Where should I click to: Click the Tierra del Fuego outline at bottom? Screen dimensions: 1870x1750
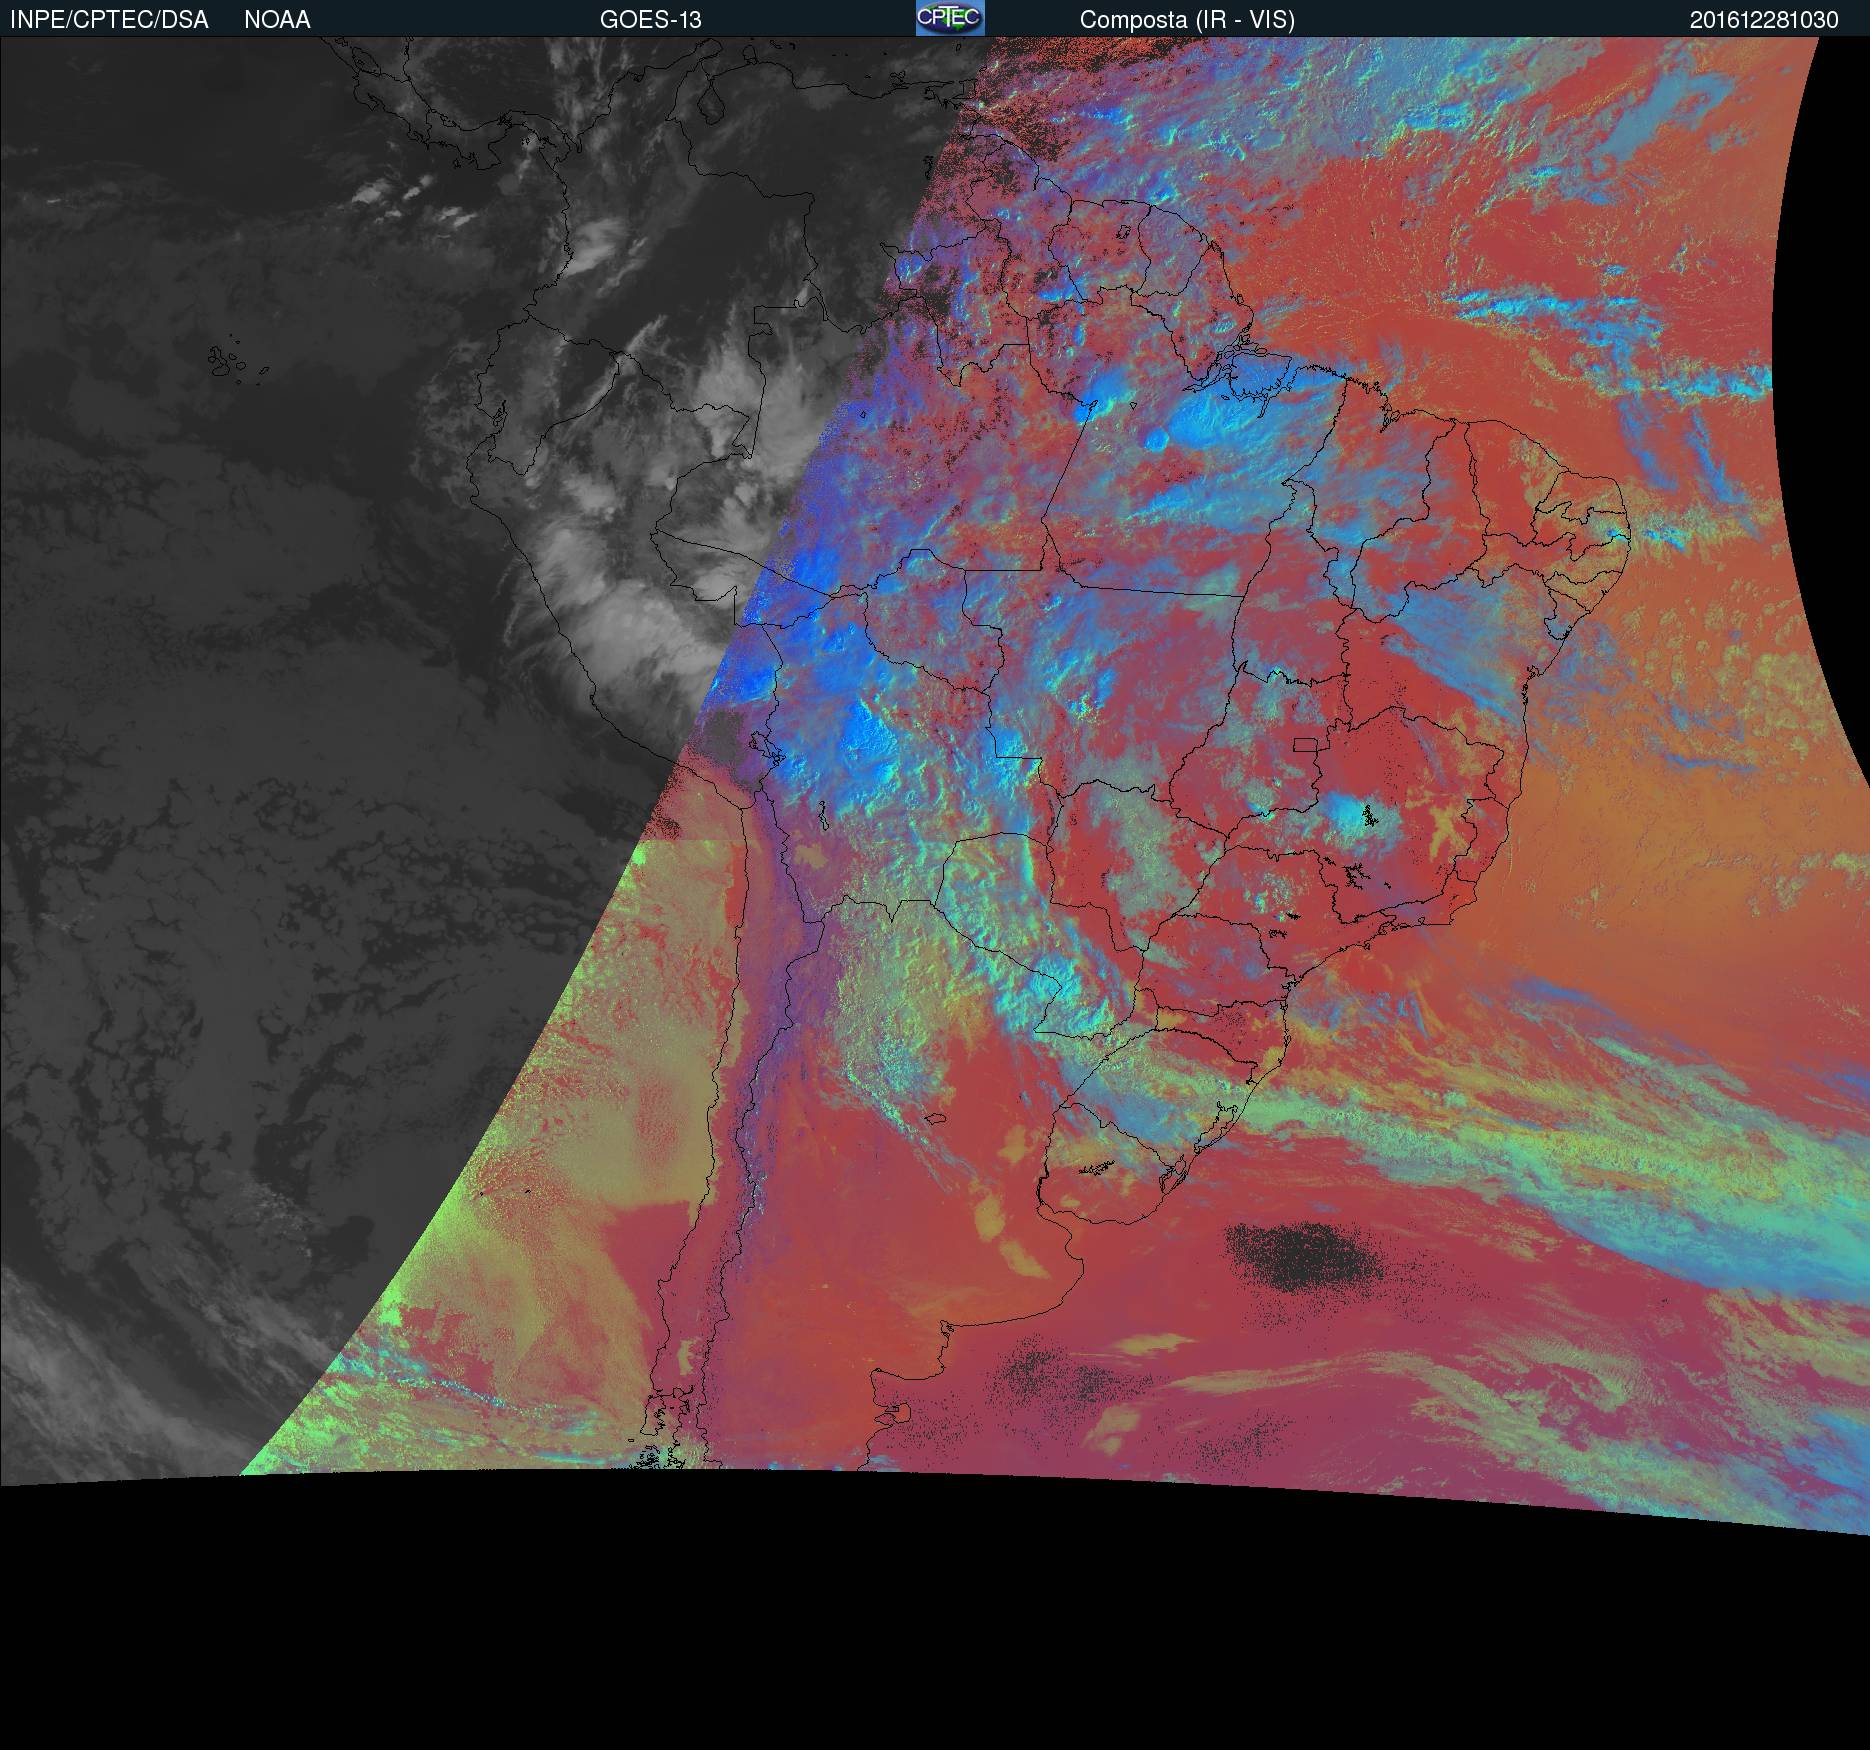click(x=680, y=1460)
